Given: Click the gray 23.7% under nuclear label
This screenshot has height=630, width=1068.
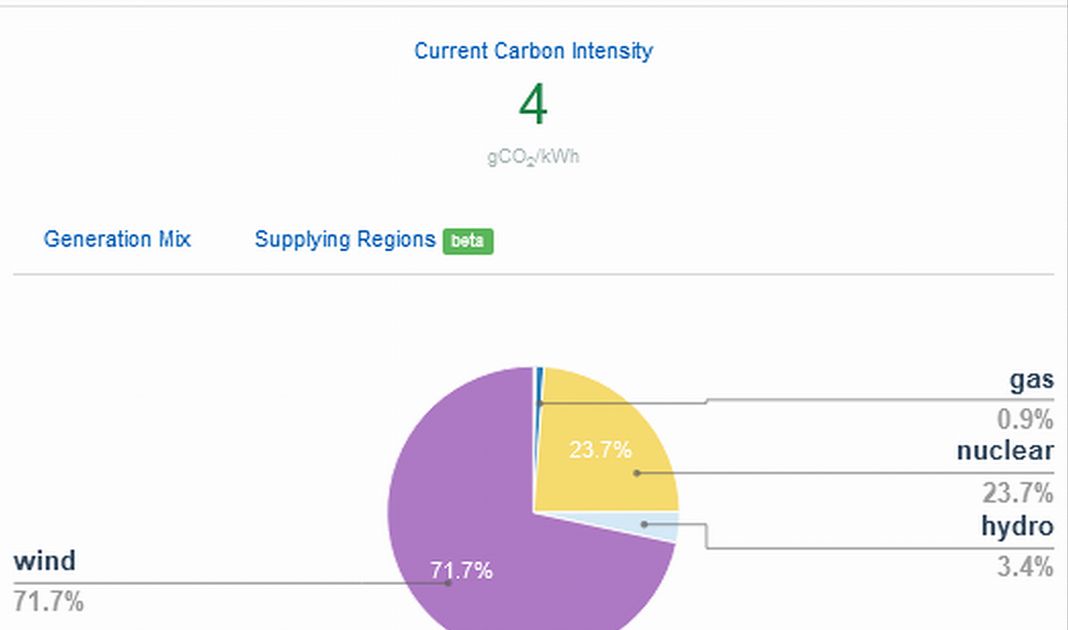Looking at the screenshot, I should [1018, 493].
